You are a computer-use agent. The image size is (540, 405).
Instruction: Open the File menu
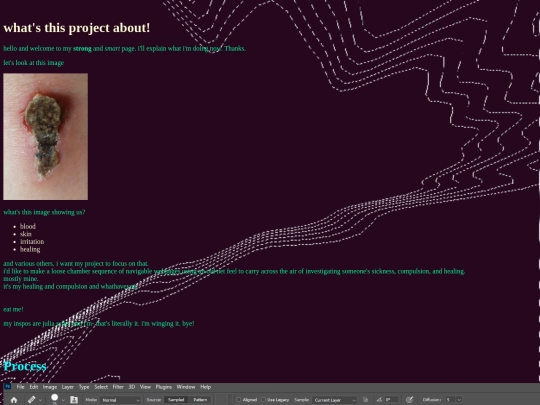(x=20, y=387)
